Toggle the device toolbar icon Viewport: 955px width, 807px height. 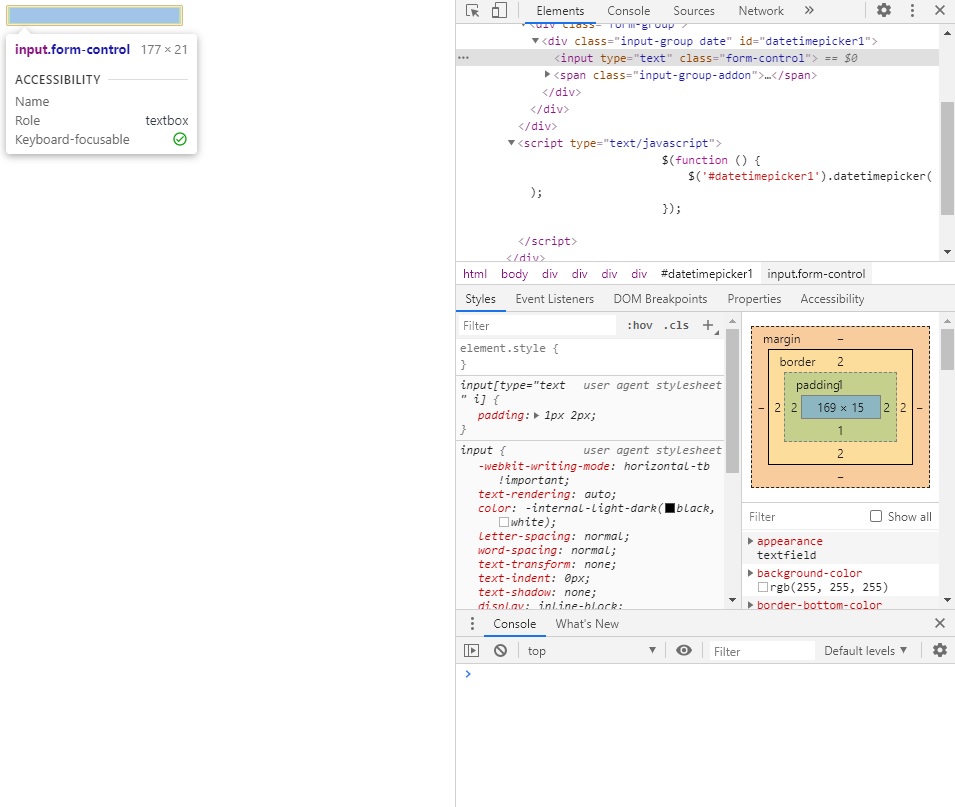(x=499, y=10)
